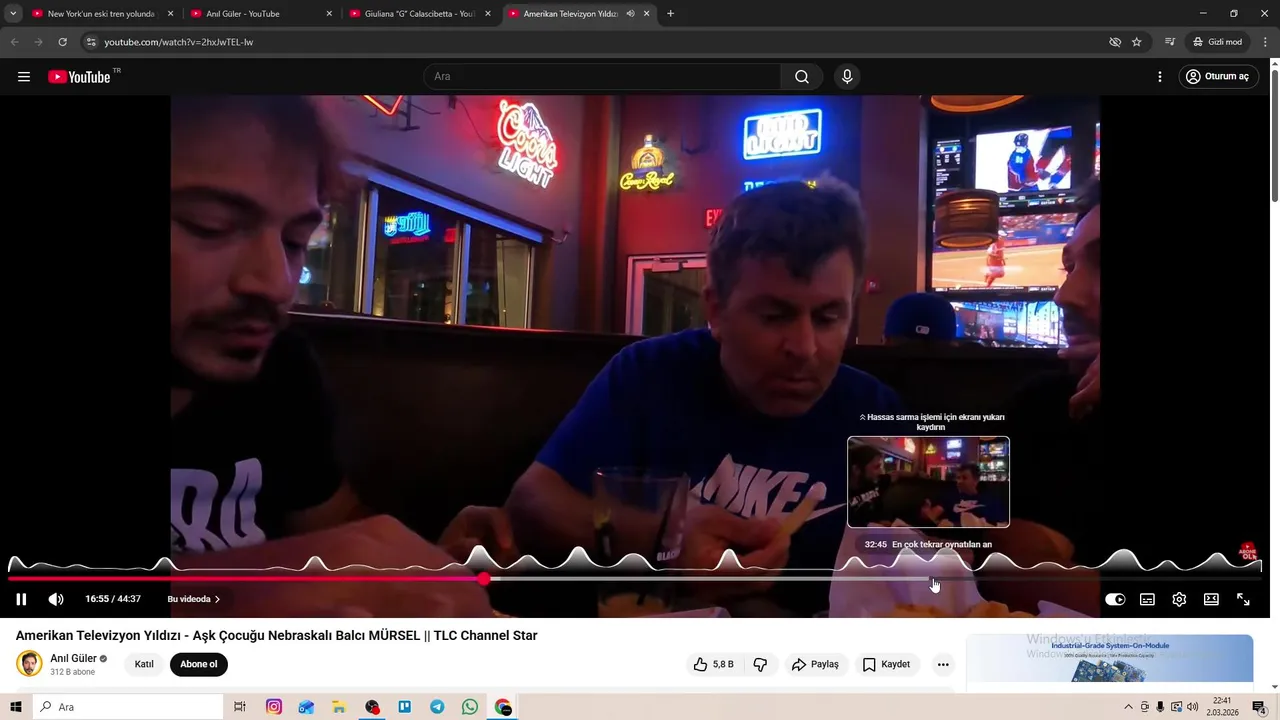This screenshot has width=1280, height=720.
Task: Bookmark this page with star icon
Action: point(1137,42)
